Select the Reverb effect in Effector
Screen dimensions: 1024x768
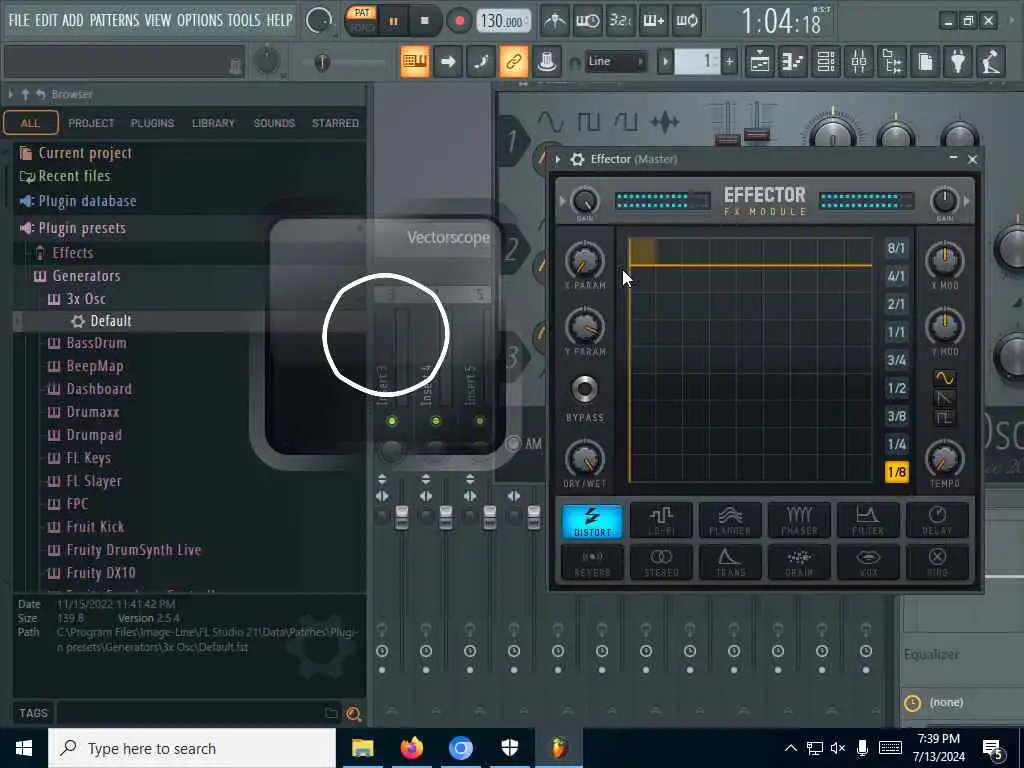[592, 562]
